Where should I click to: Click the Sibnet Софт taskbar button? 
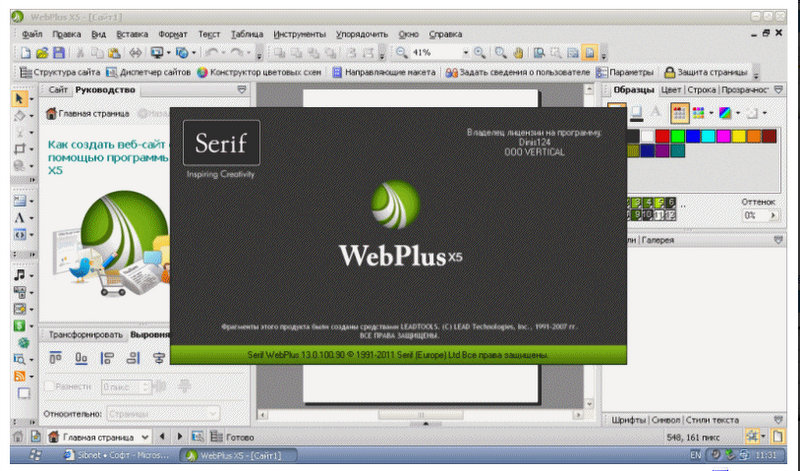116,455
